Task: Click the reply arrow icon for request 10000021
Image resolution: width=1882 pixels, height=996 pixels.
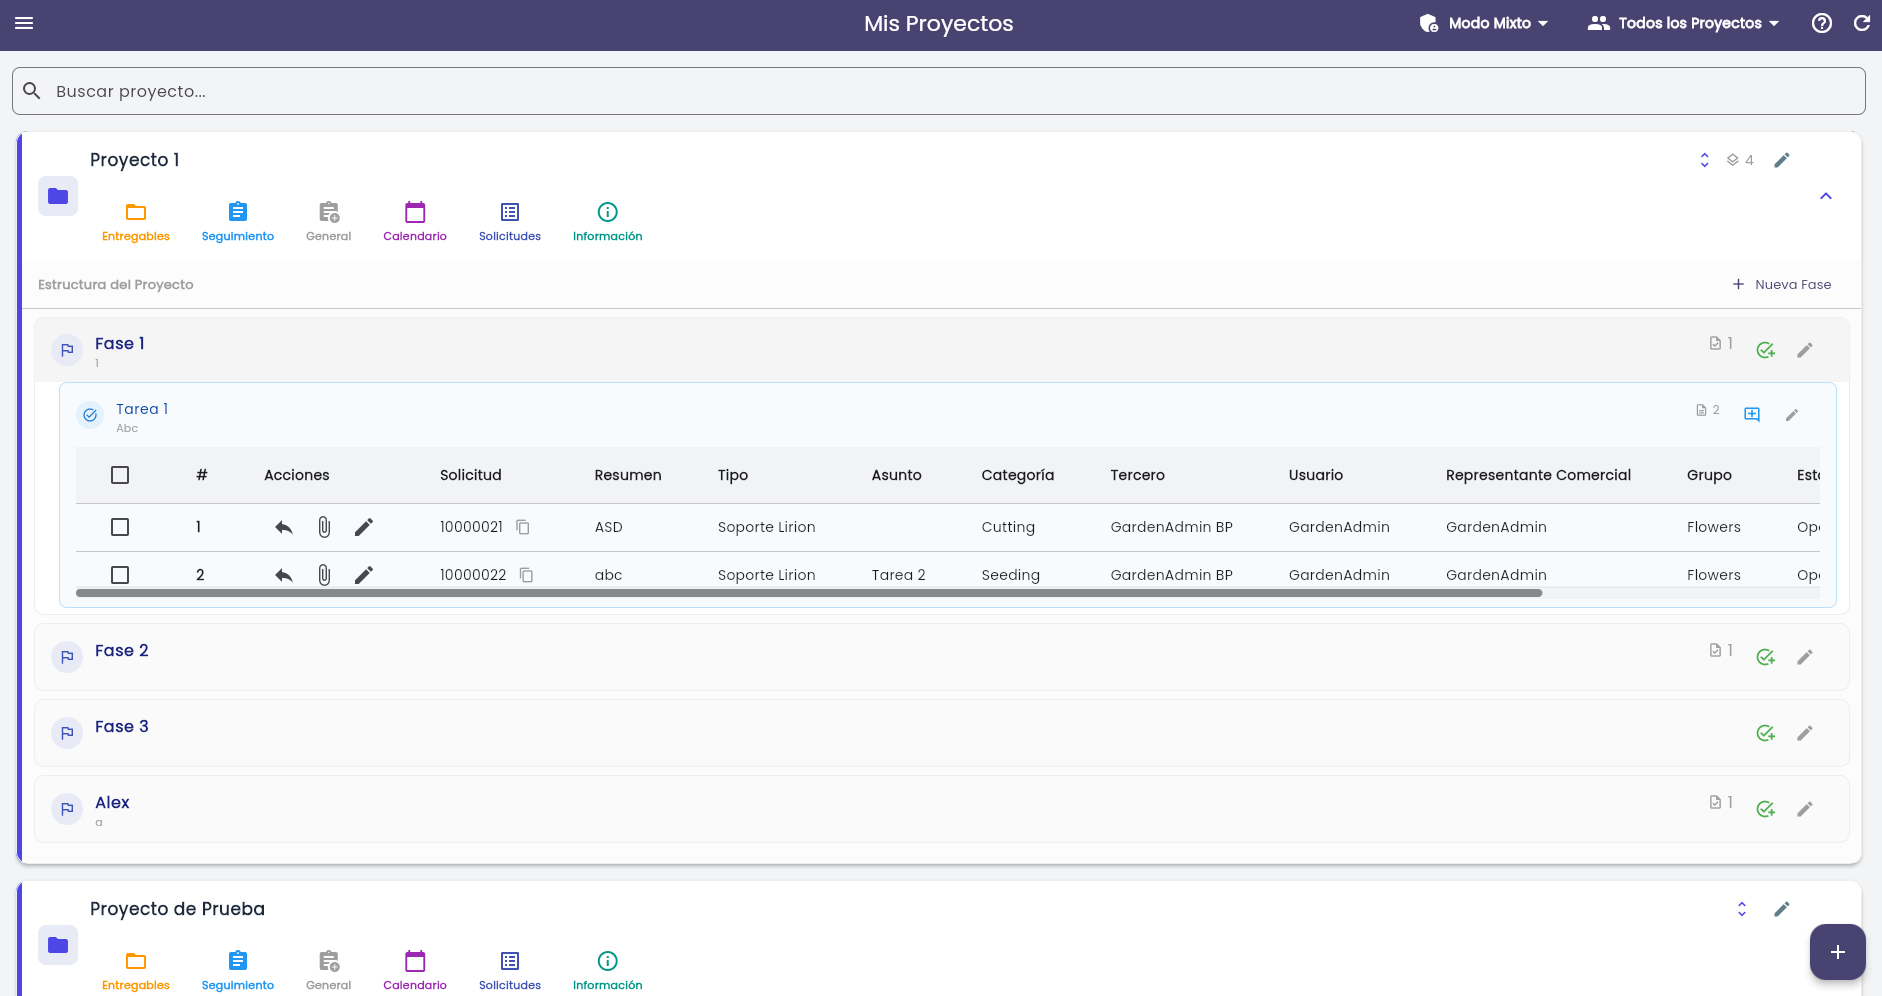Action: point(284,527)
